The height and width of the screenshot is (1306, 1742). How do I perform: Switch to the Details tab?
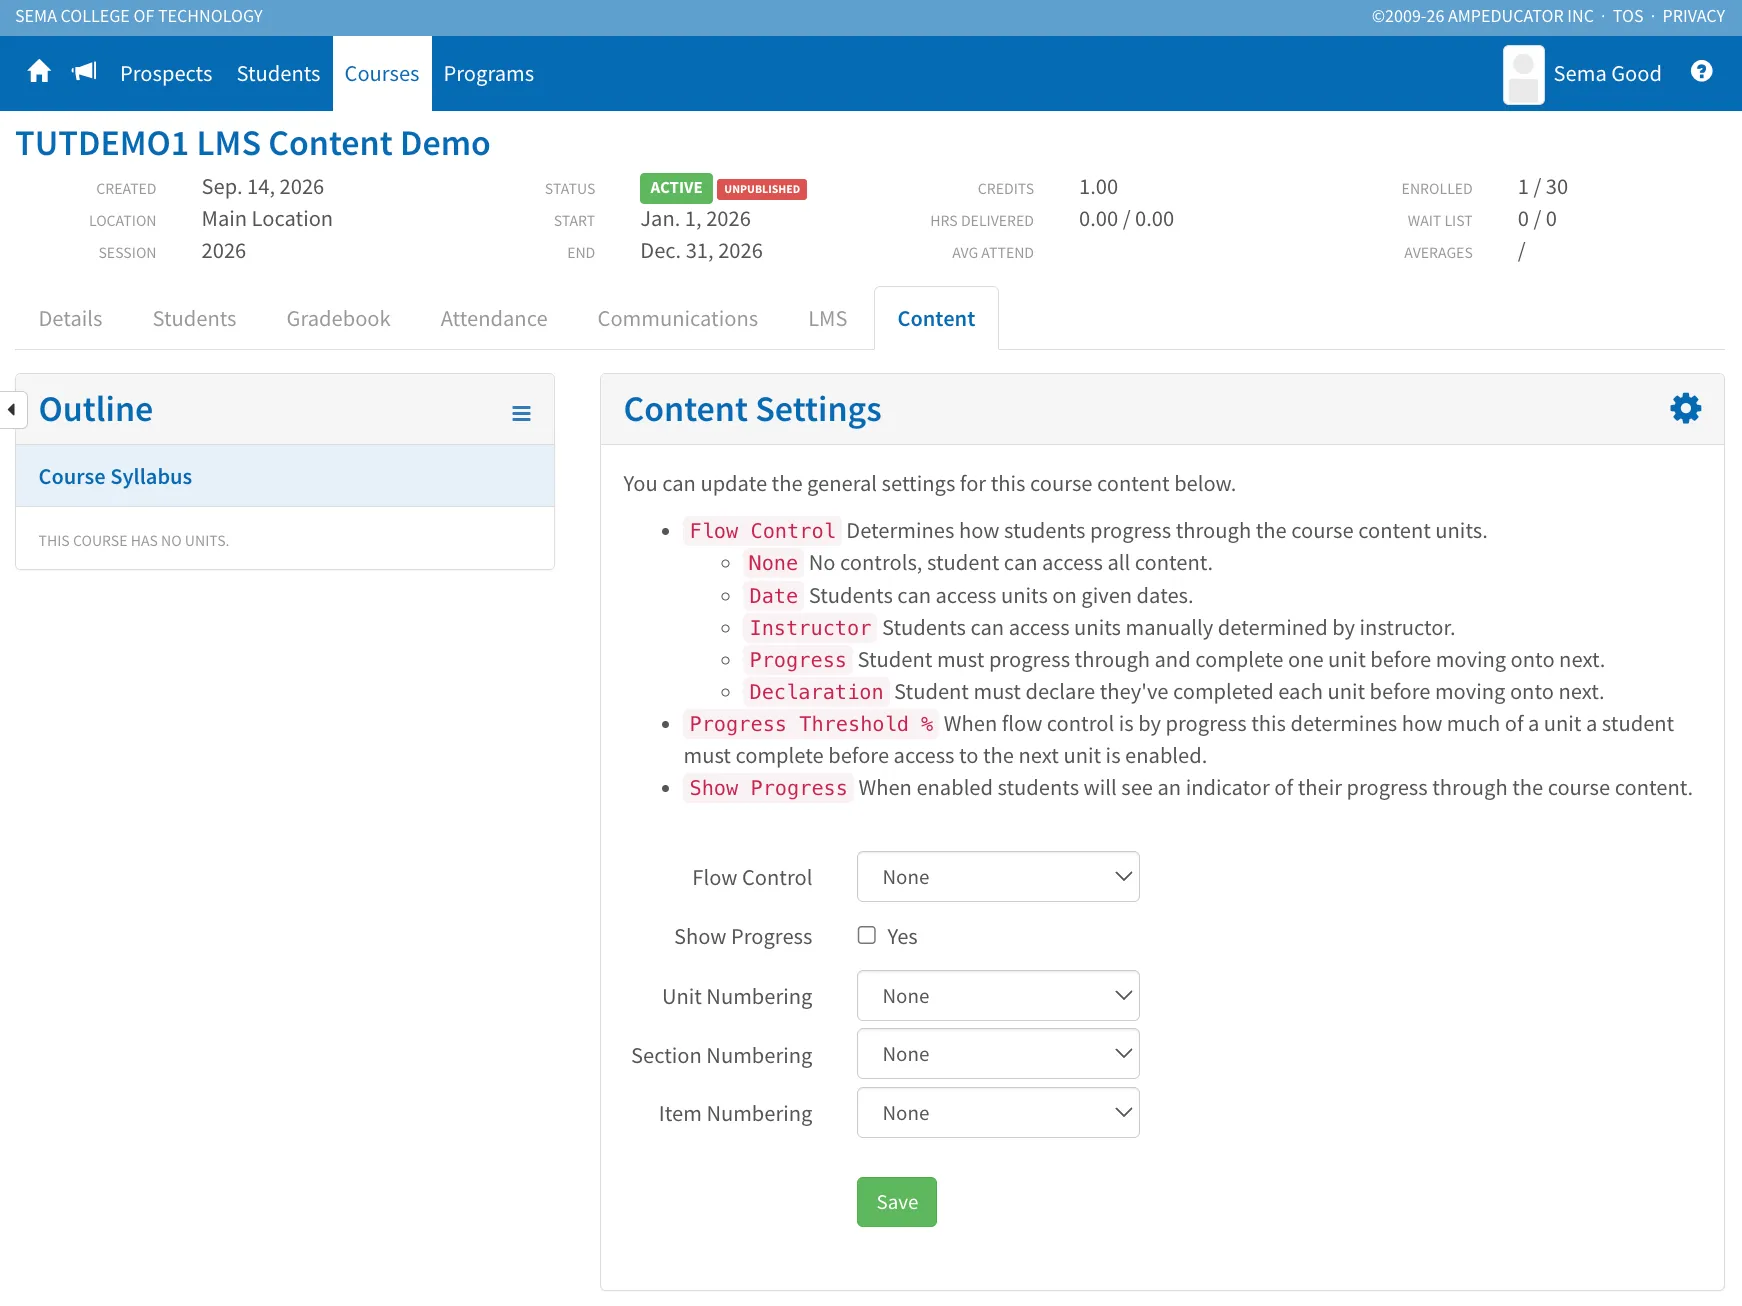pos(71,319)
